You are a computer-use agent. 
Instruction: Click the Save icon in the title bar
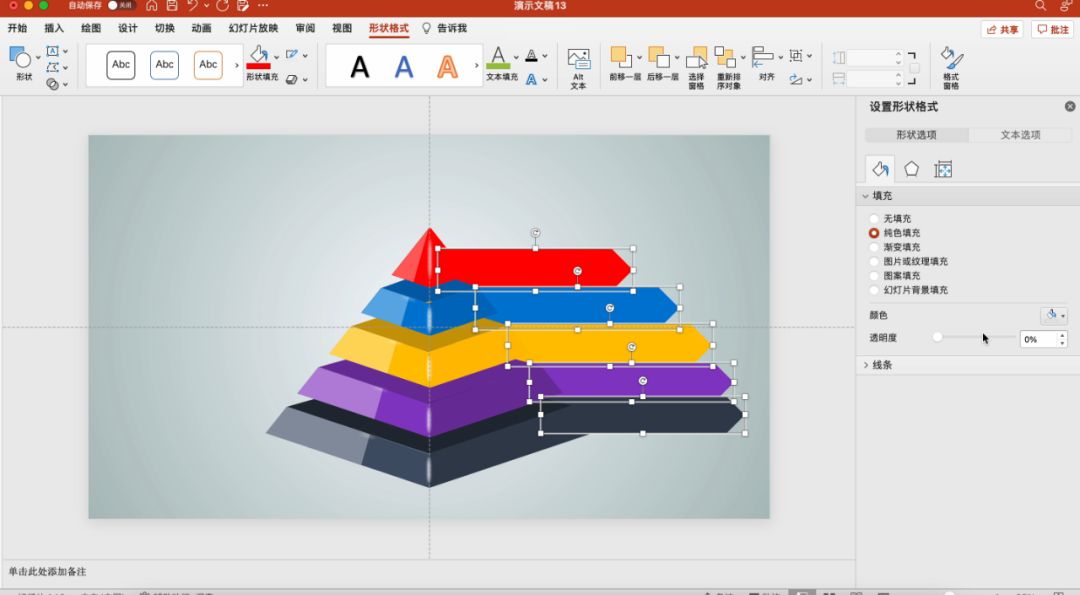click(171, 6)
